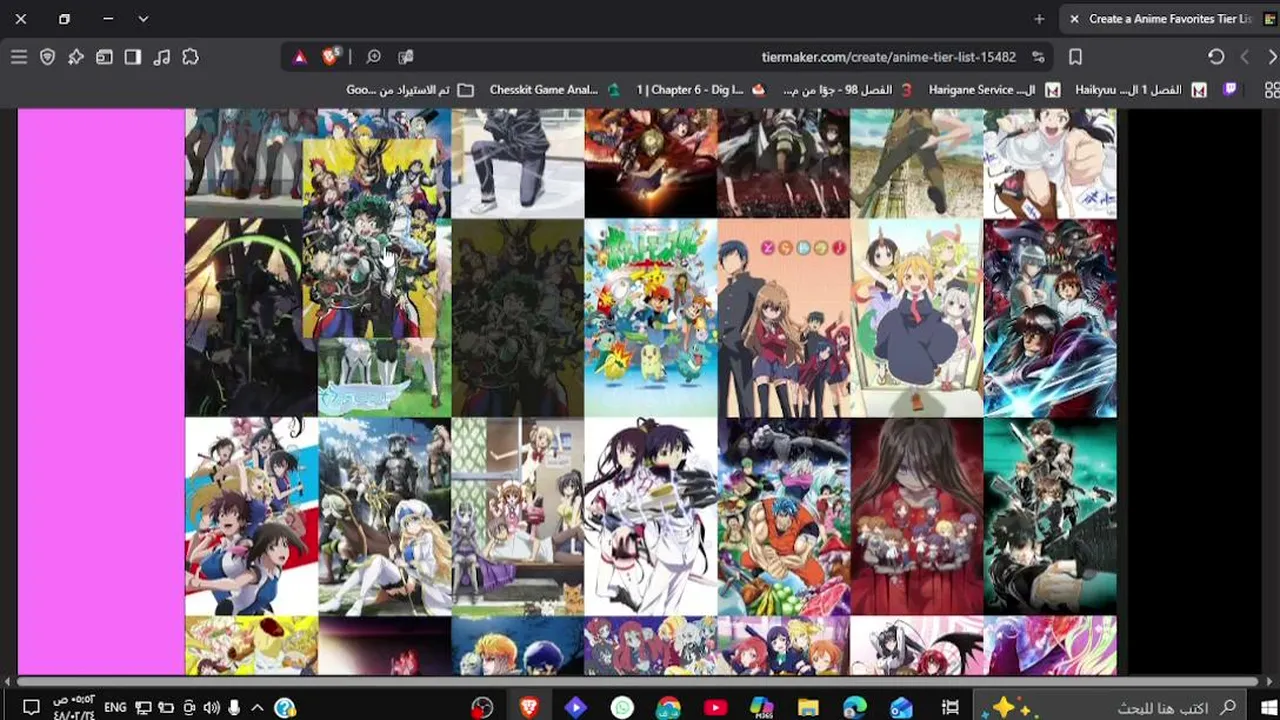Open YouTube from the taskbar
Viewport: 1280px width, 720px height.
(x=715, y=707)
